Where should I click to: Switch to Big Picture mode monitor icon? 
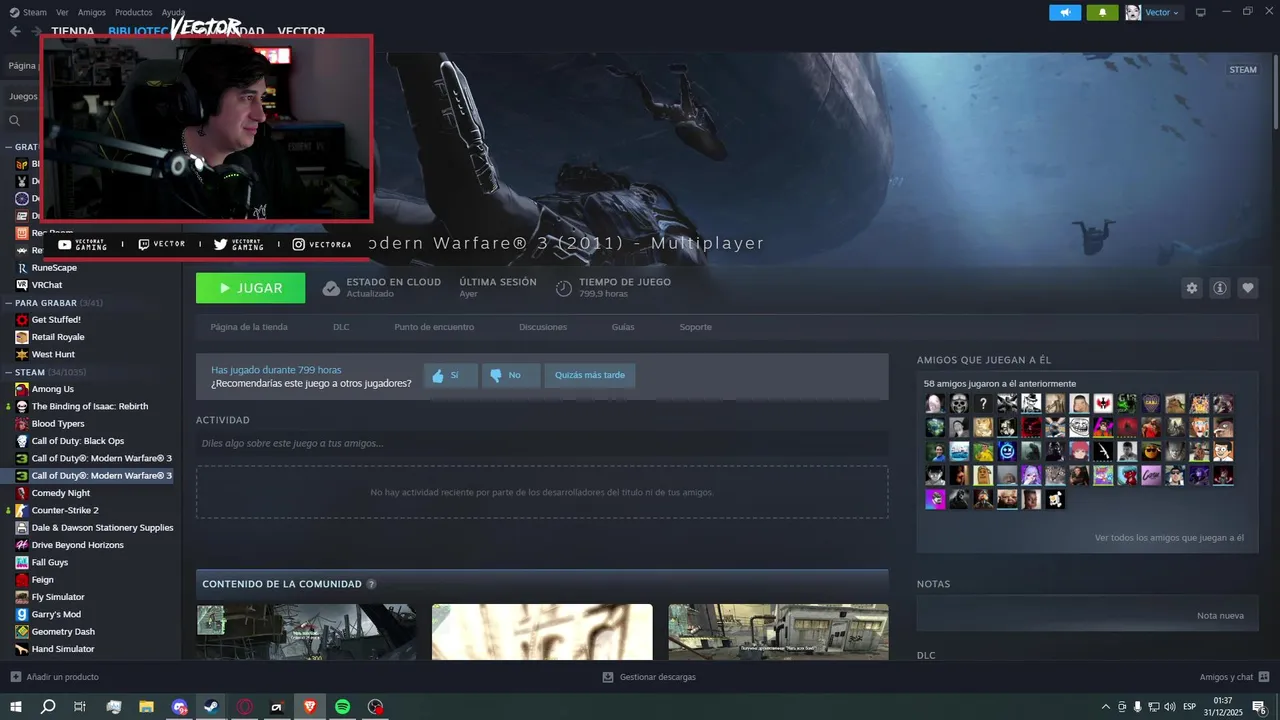point(1201,12)
